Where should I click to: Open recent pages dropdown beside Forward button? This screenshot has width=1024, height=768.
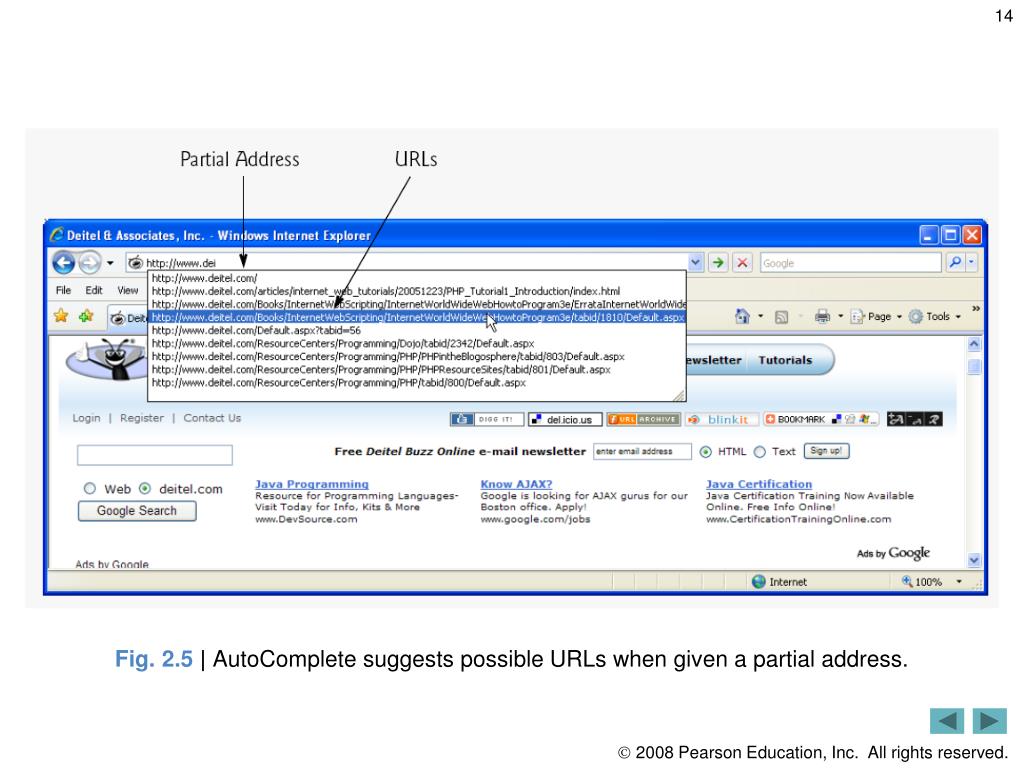pyautogui.click(x=110, y=263)
